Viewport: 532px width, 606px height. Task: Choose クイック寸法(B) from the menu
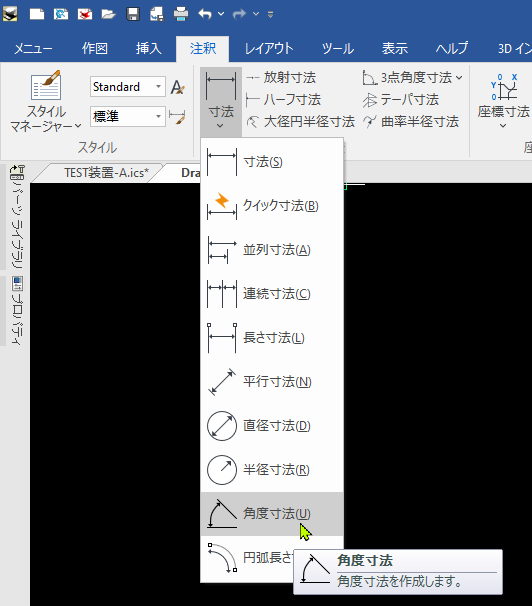(272, 206)
